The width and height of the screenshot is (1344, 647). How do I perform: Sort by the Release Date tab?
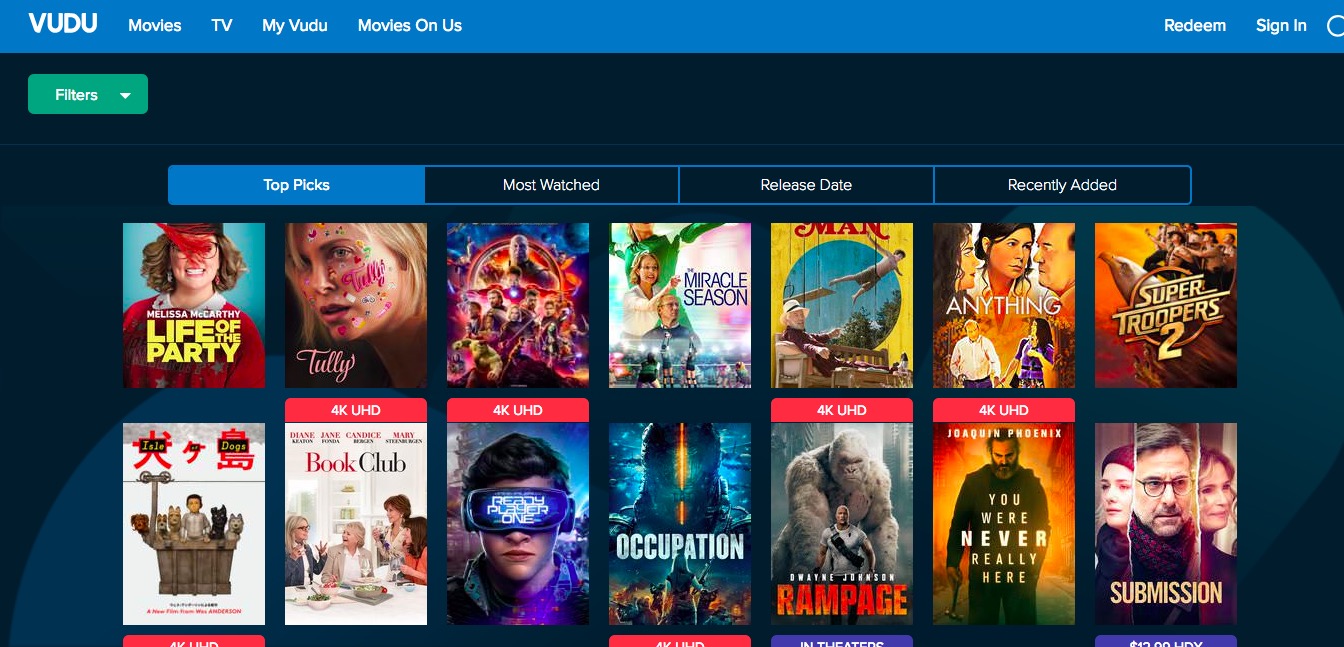[806, 185]
